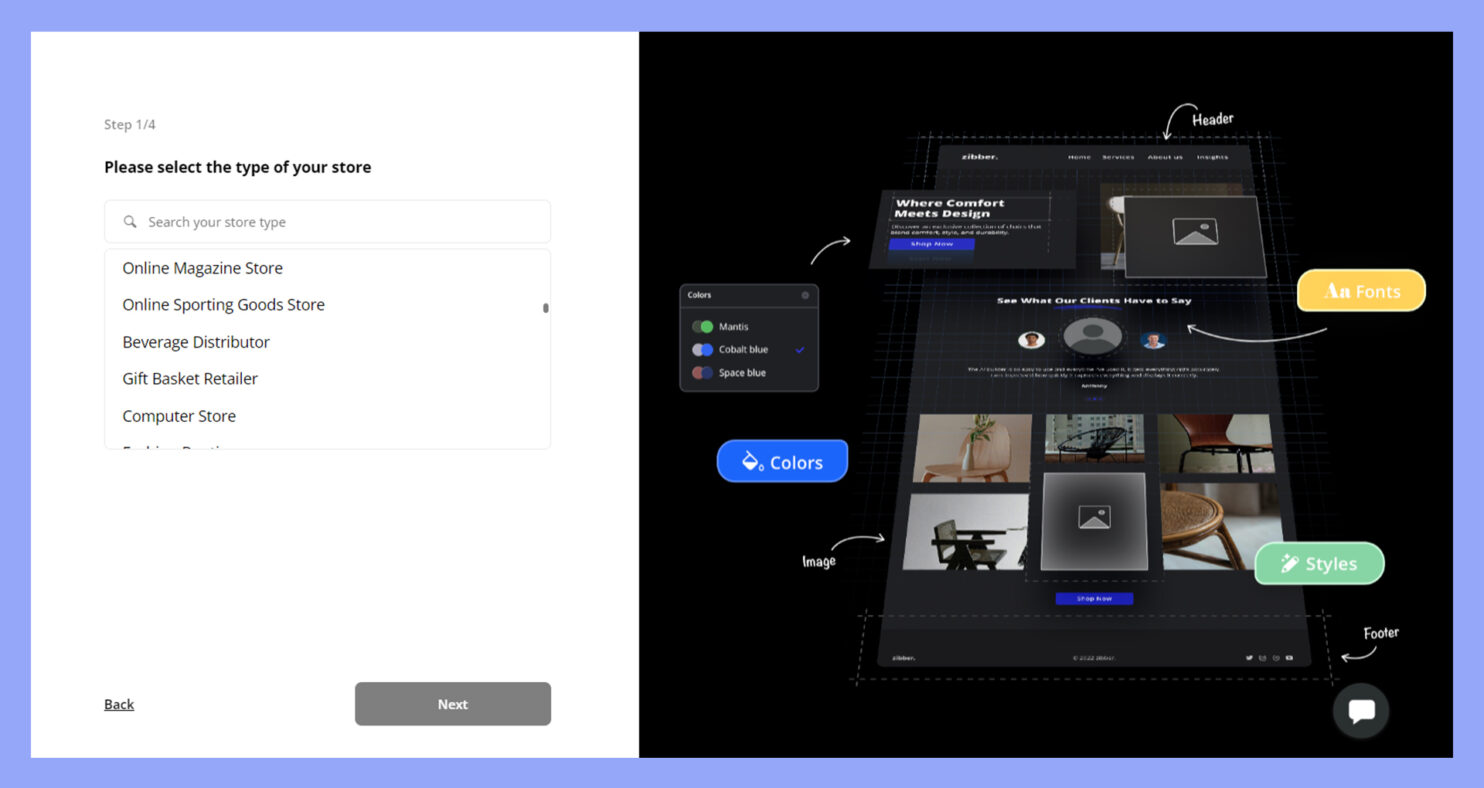Click the image placeholder icon in hero
This screenshot has height=788, width=1484.
coord(1194,233)
